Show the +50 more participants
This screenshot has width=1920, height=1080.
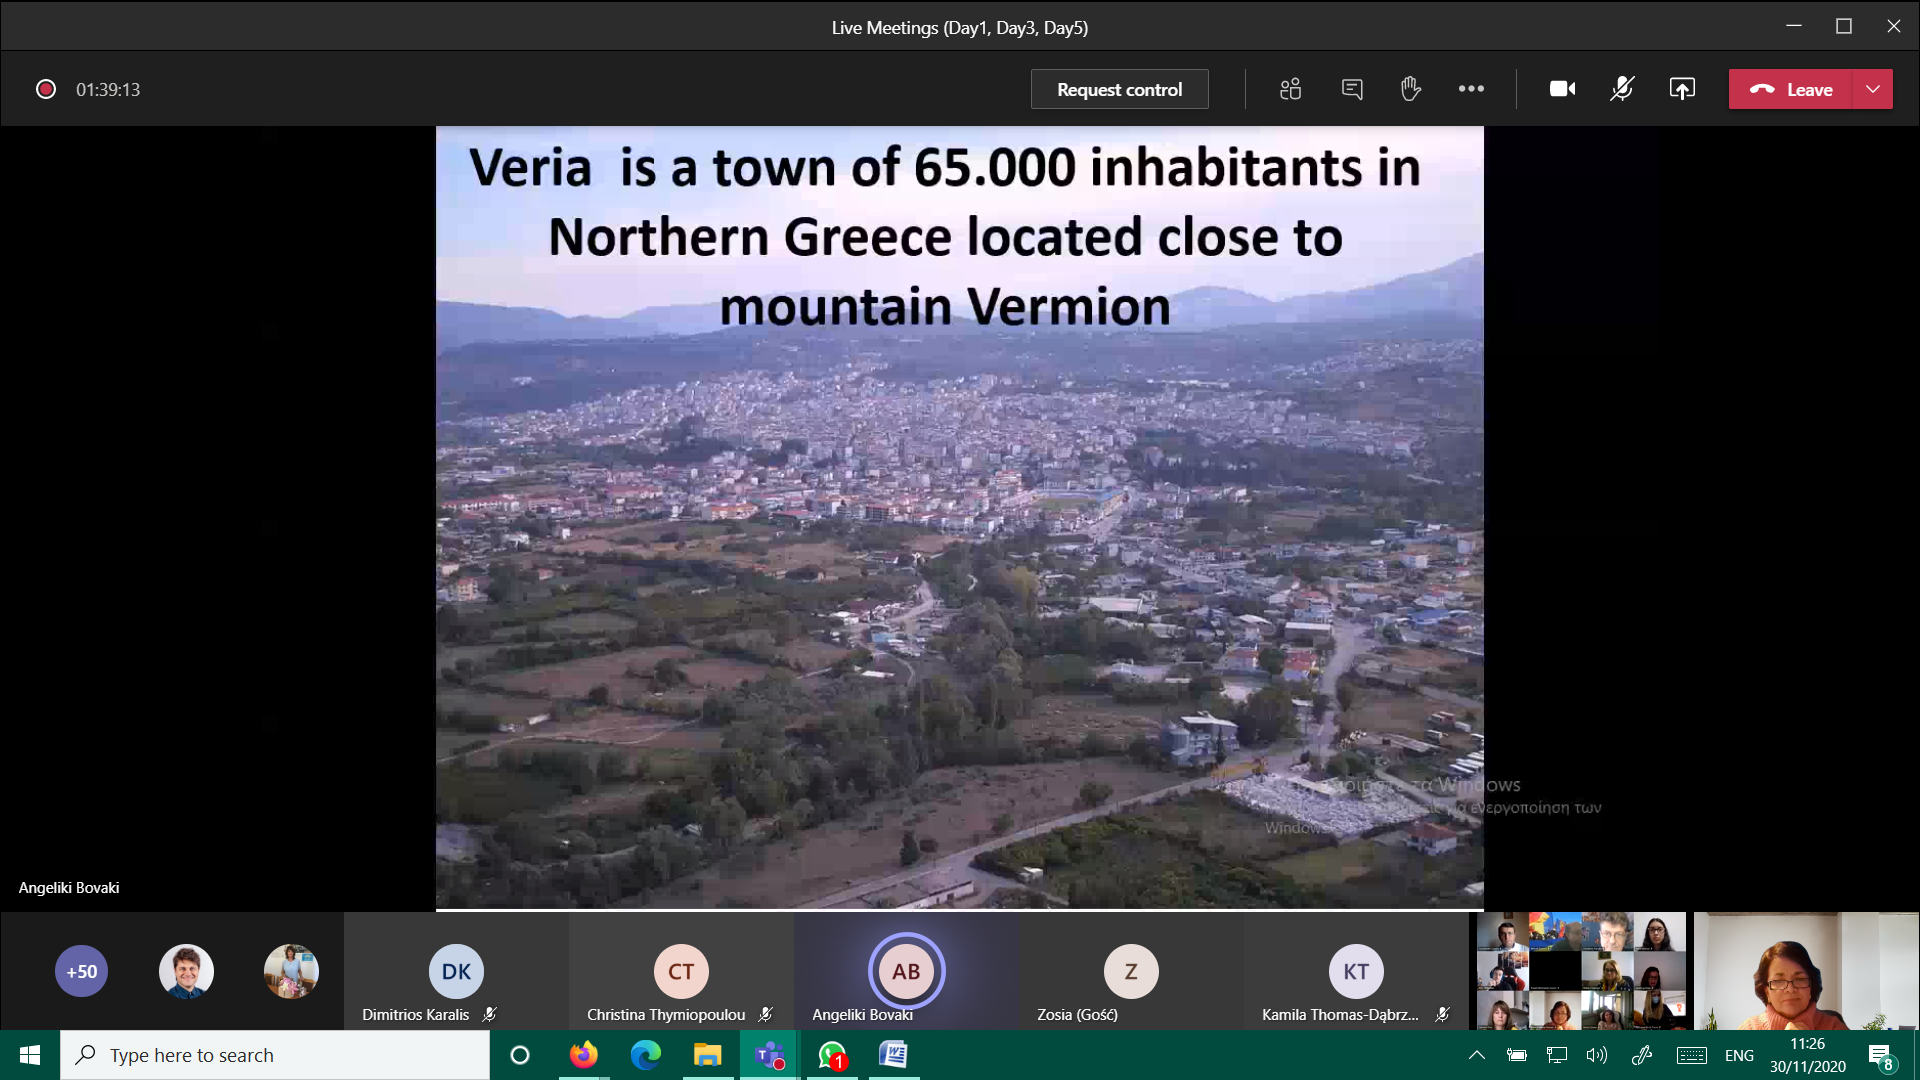coord(81,971)
